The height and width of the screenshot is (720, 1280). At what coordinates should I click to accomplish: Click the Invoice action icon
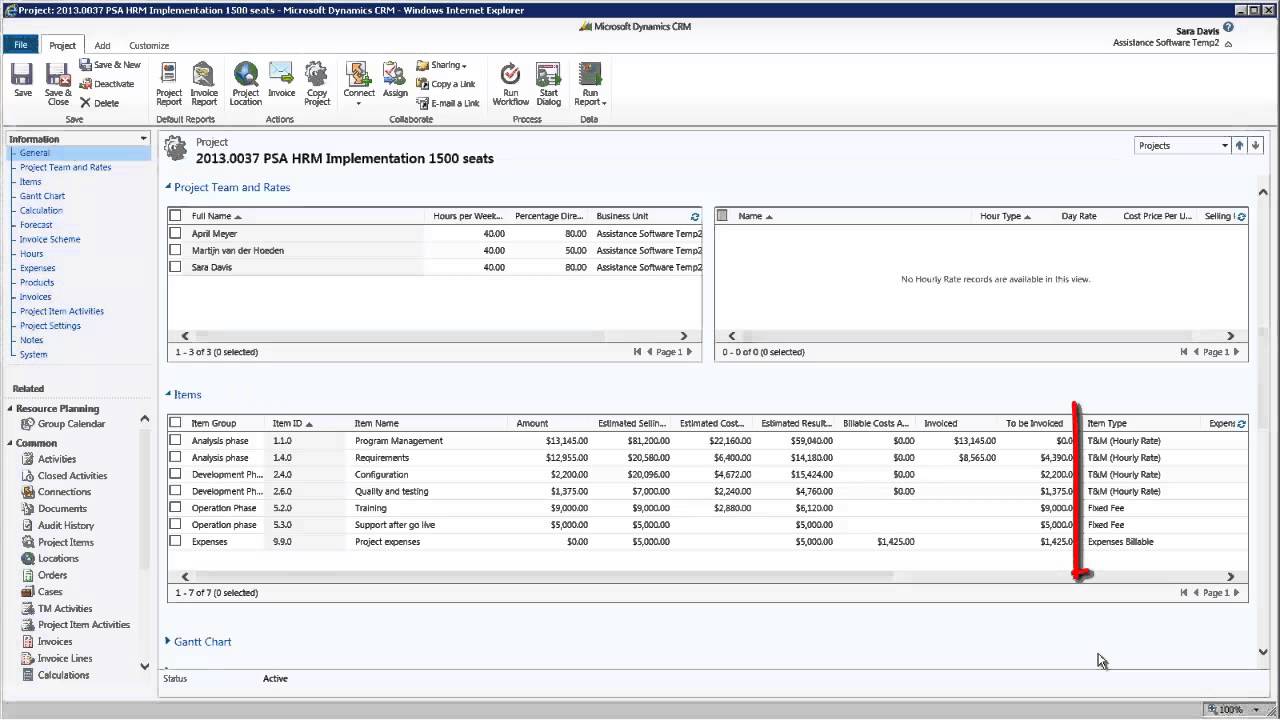(x=281, y=80)
